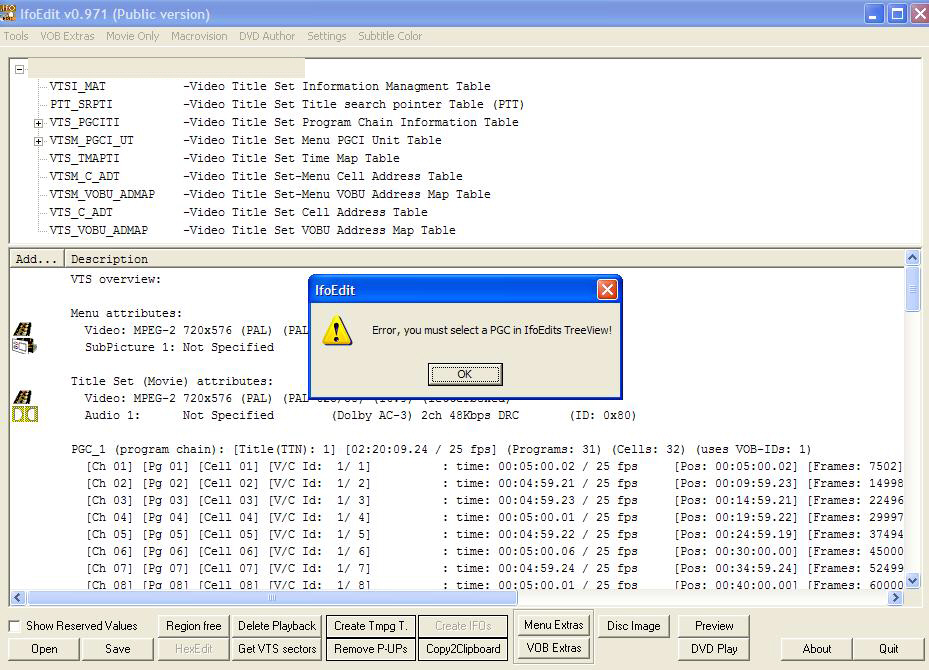Click the Preview button
This screenshot has width=929, height=670.
714,626
